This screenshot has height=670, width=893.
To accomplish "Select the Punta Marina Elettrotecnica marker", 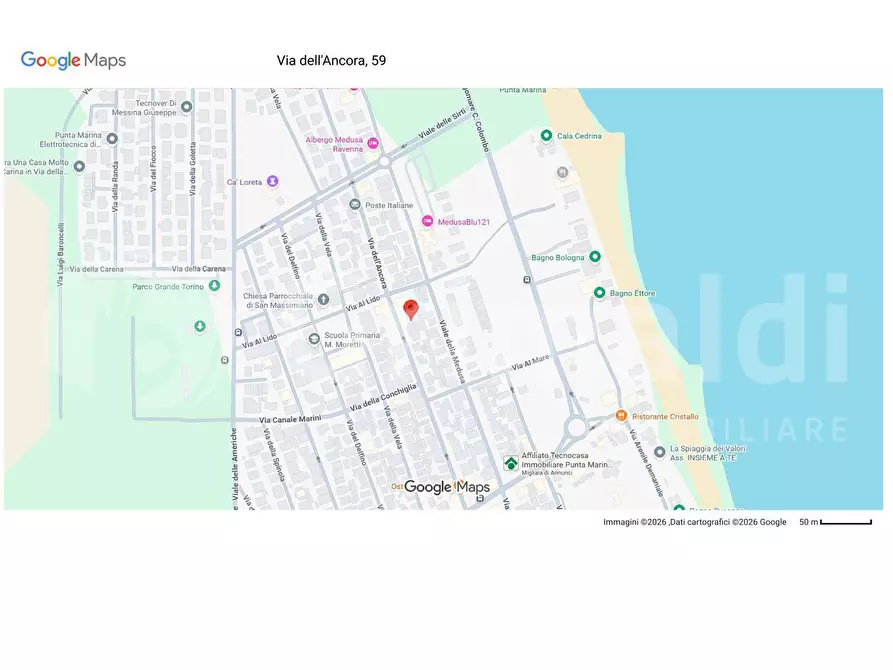I will click(112, 139).
